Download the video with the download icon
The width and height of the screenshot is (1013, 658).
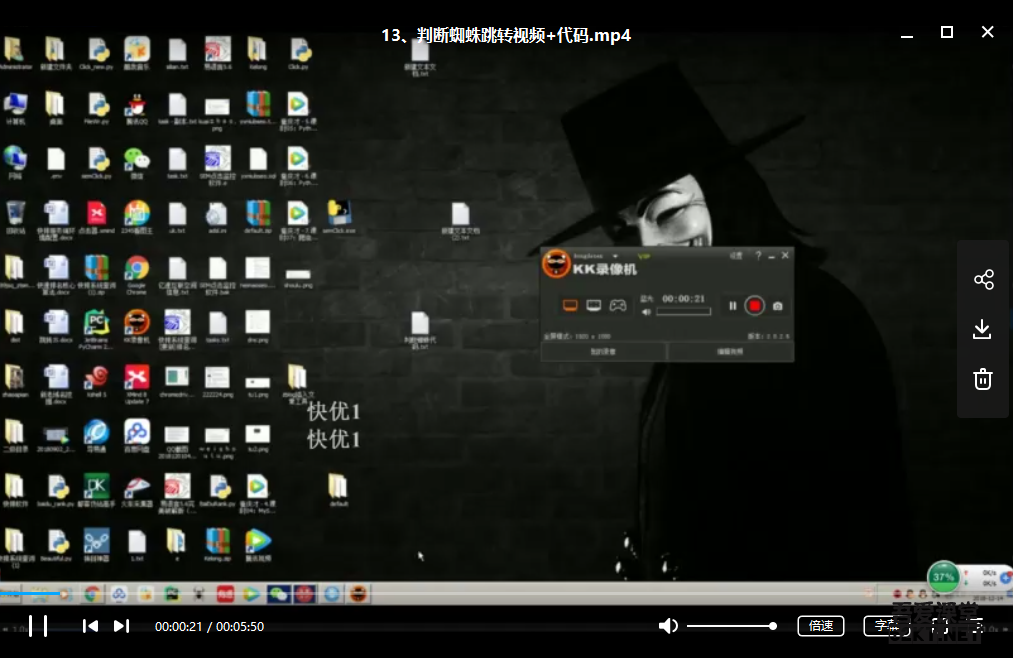pos(983,329)
